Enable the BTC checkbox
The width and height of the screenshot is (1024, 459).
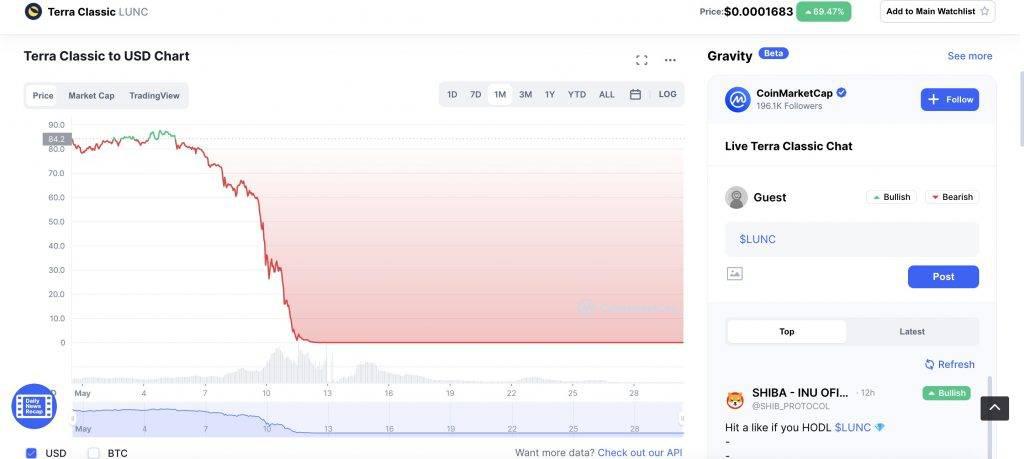94,453
